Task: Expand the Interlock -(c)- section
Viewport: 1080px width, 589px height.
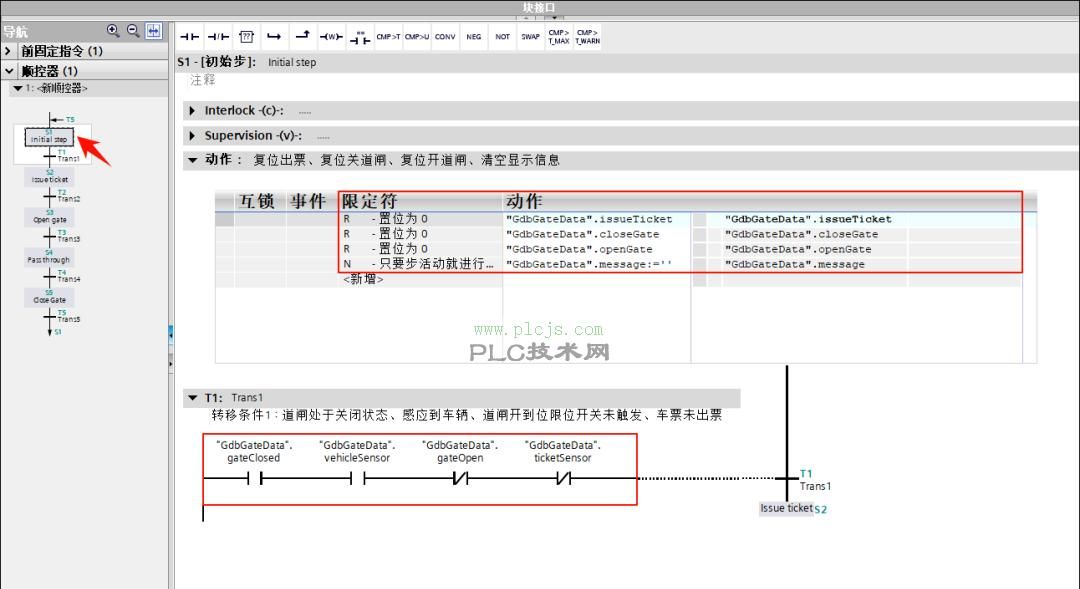Action: coord(192,110)
